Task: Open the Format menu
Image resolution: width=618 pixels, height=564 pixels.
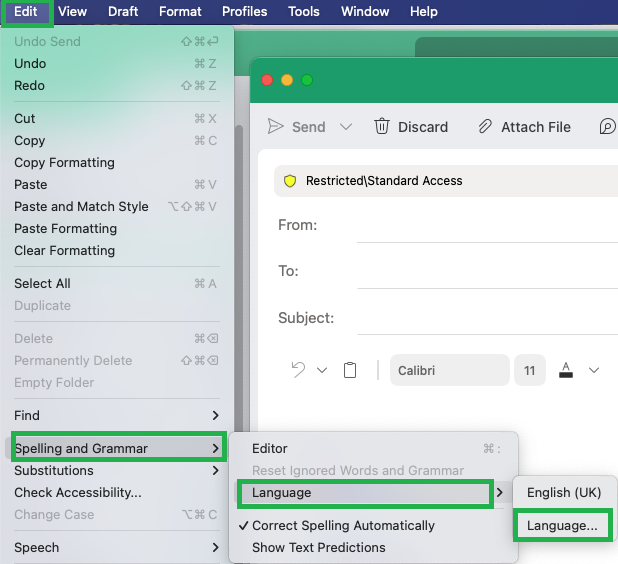Action: click(180, 11)
